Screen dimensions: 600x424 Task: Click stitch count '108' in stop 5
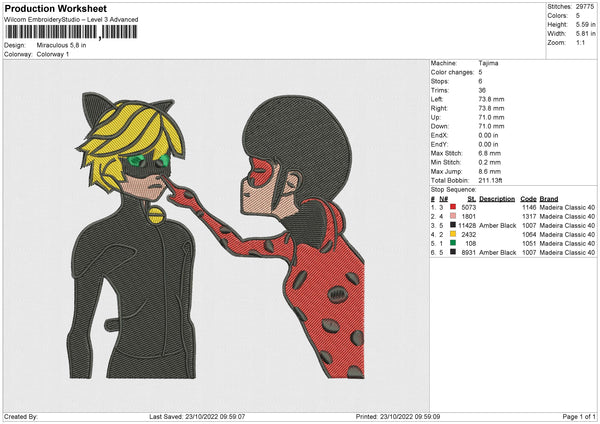coord(471,244)
